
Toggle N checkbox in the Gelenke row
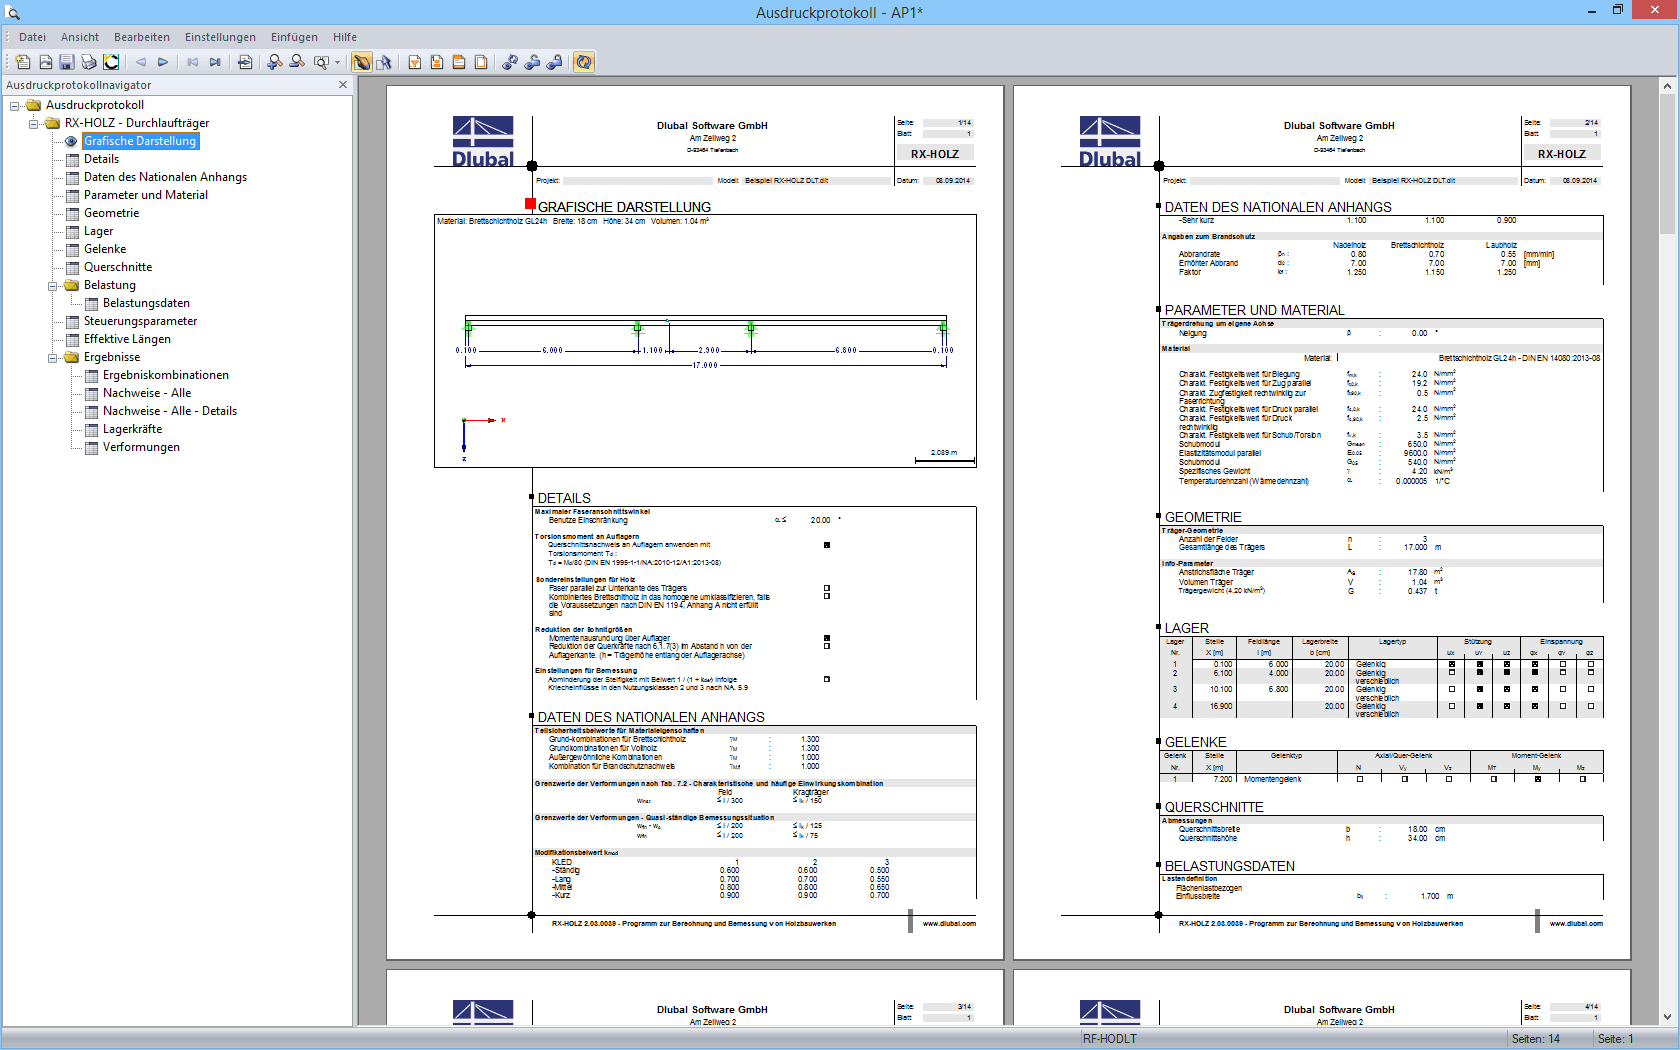[1360, 779]
